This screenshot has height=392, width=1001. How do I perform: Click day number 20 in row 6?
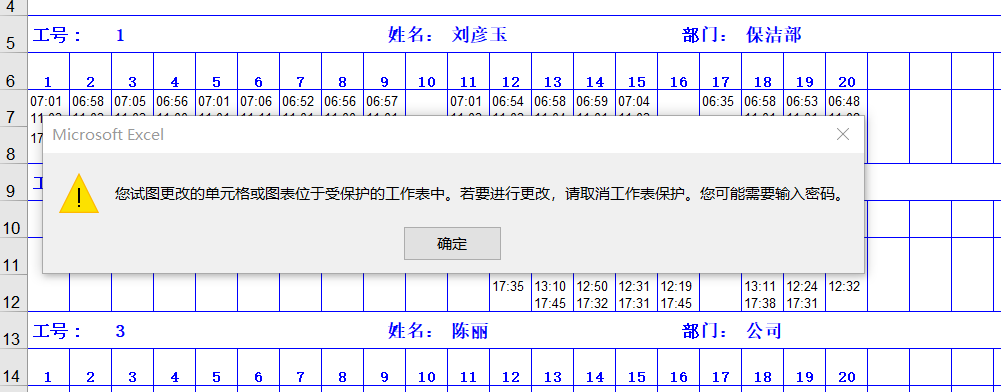pos(847,82)
